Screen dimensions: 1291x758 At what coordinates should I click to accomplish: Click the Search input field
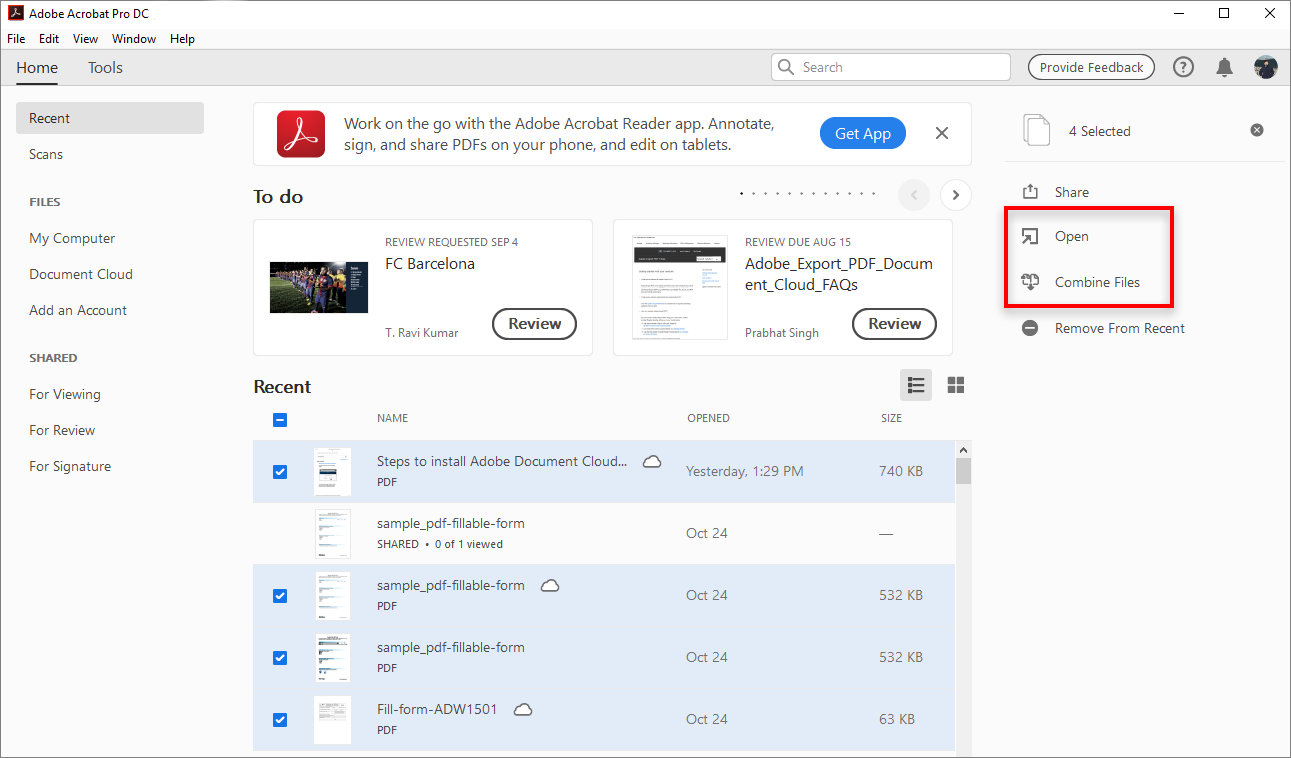tap(890, 66)
